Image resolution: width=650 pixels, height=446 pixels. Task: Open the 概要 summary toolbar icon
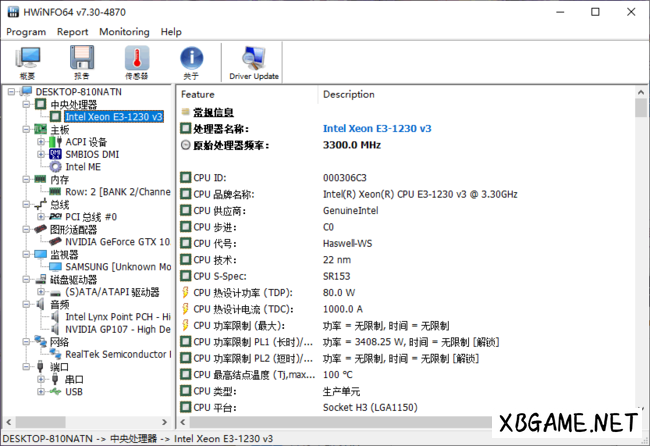(27, 62)
